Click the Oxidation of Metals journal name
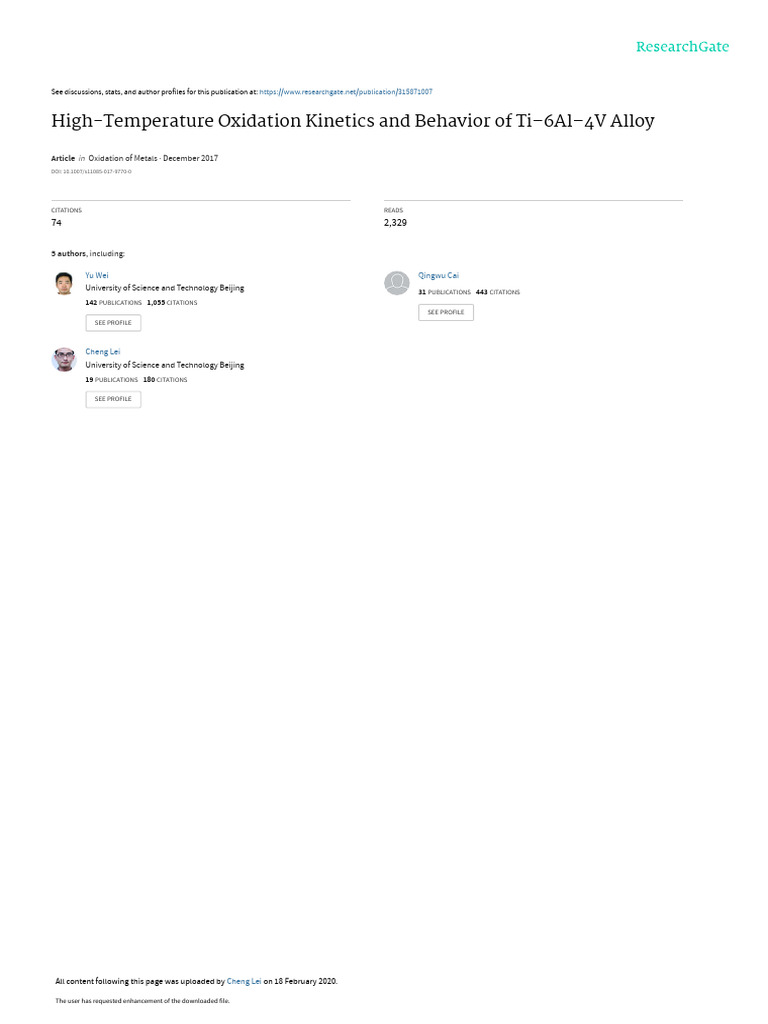 pos(123,158)
